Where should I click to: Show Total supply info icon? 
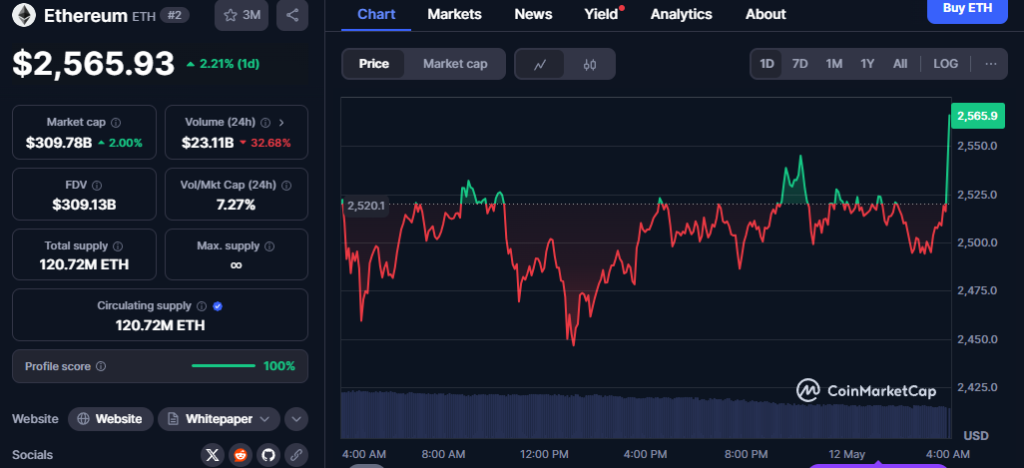118,246
